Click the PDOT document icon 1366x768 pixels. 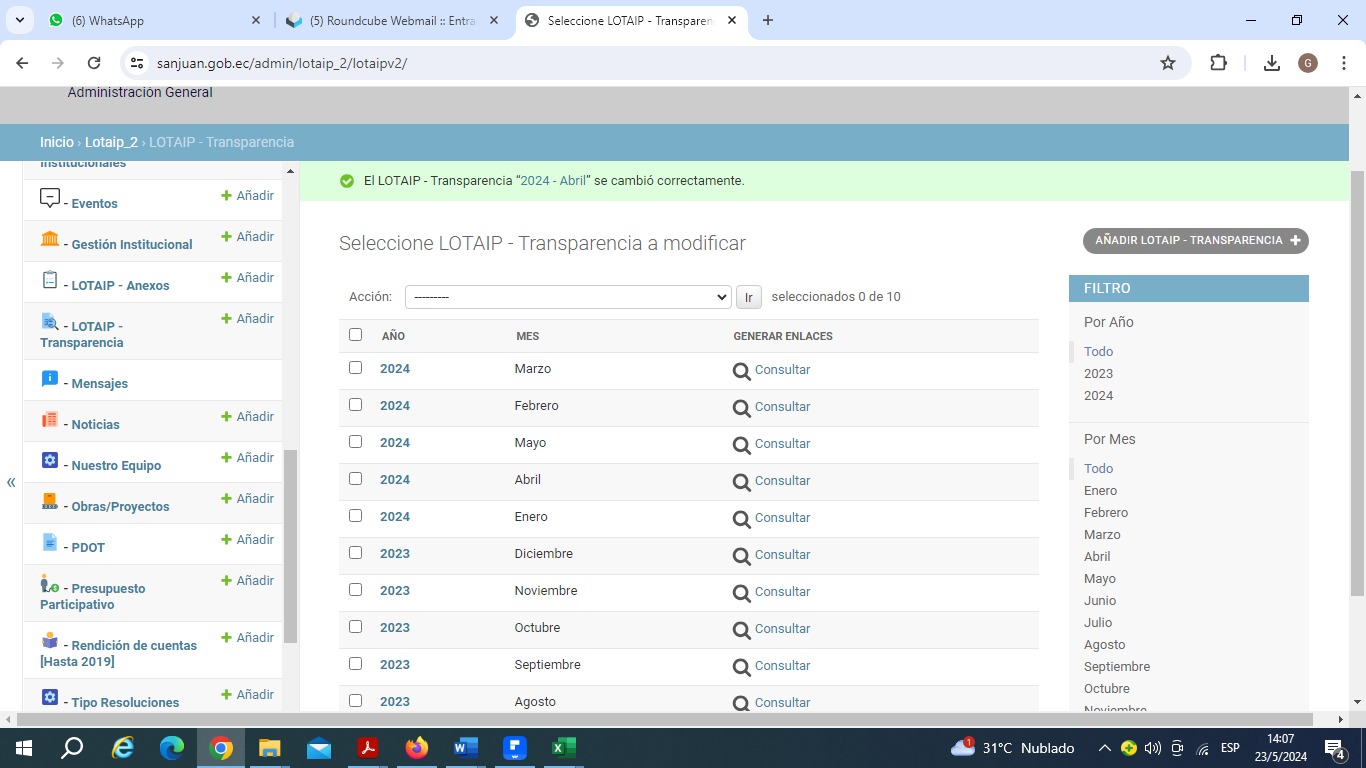coord(49,542)
